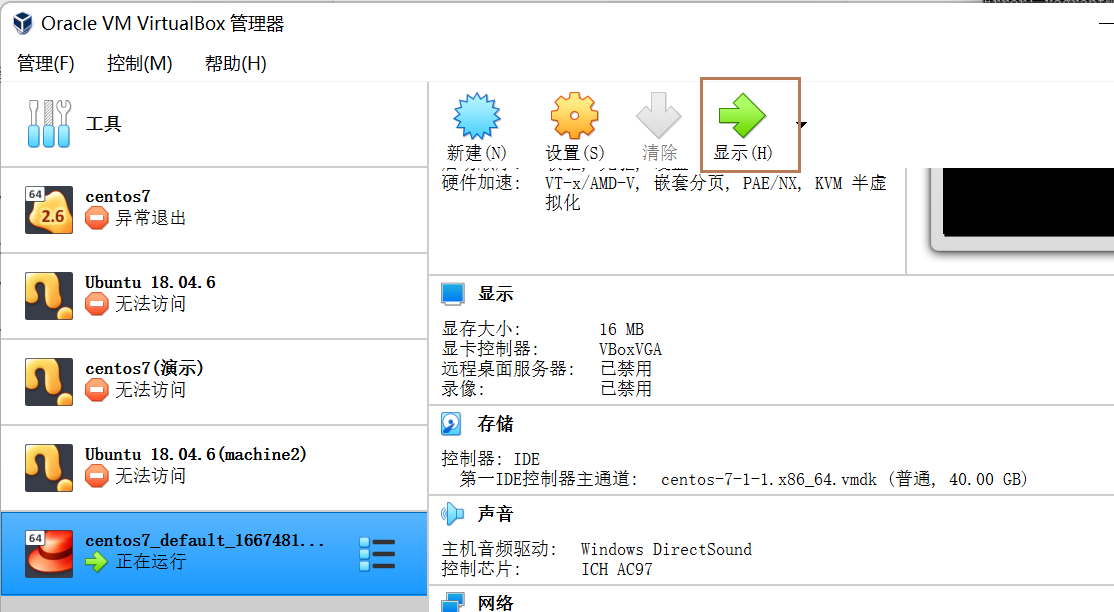1114x612 pixels.
Task: Click 无法访问 red icon under centos7(演示)
Action: pos(96,390)
